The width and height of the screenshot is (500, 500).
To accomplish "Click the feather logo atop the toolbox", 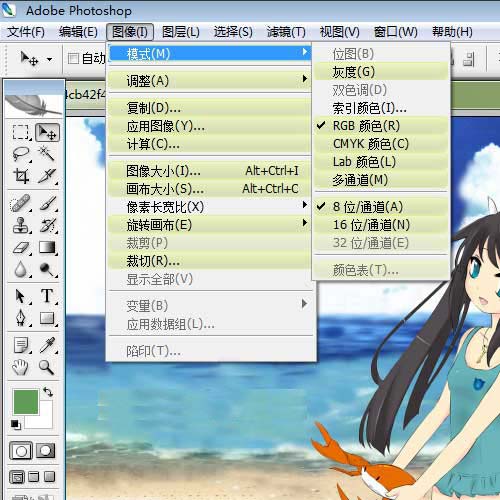I will pyautogui.click(x=34, y=105).
